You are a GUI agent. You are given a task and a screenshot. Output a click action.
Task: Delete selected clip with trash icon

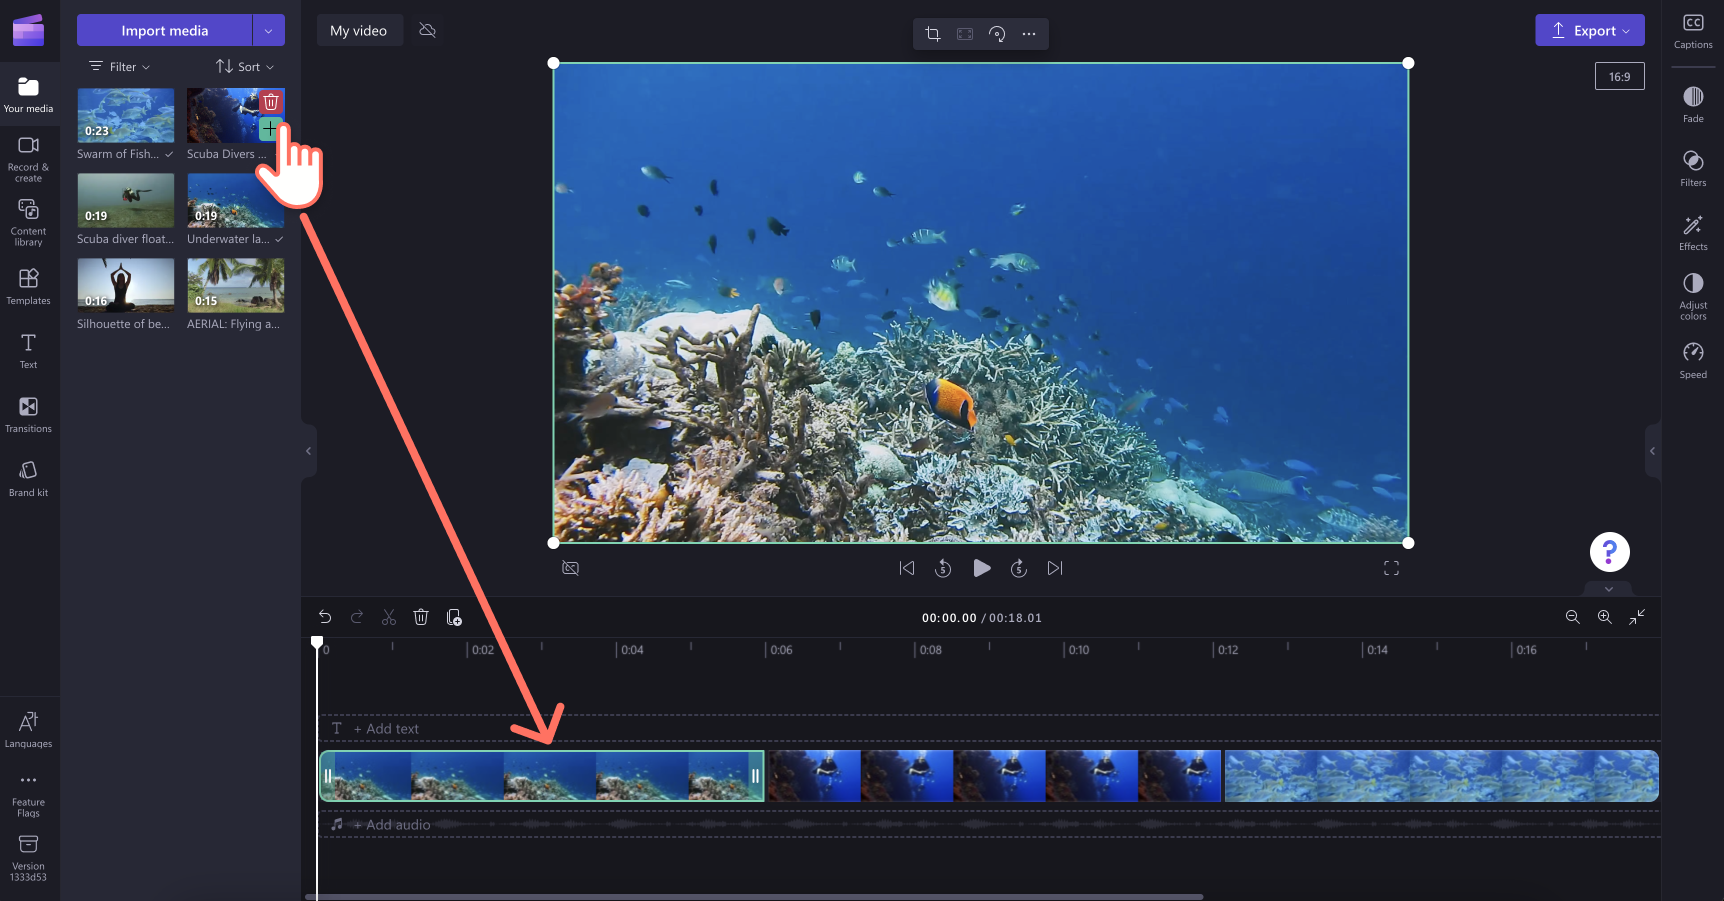(421, 617)
